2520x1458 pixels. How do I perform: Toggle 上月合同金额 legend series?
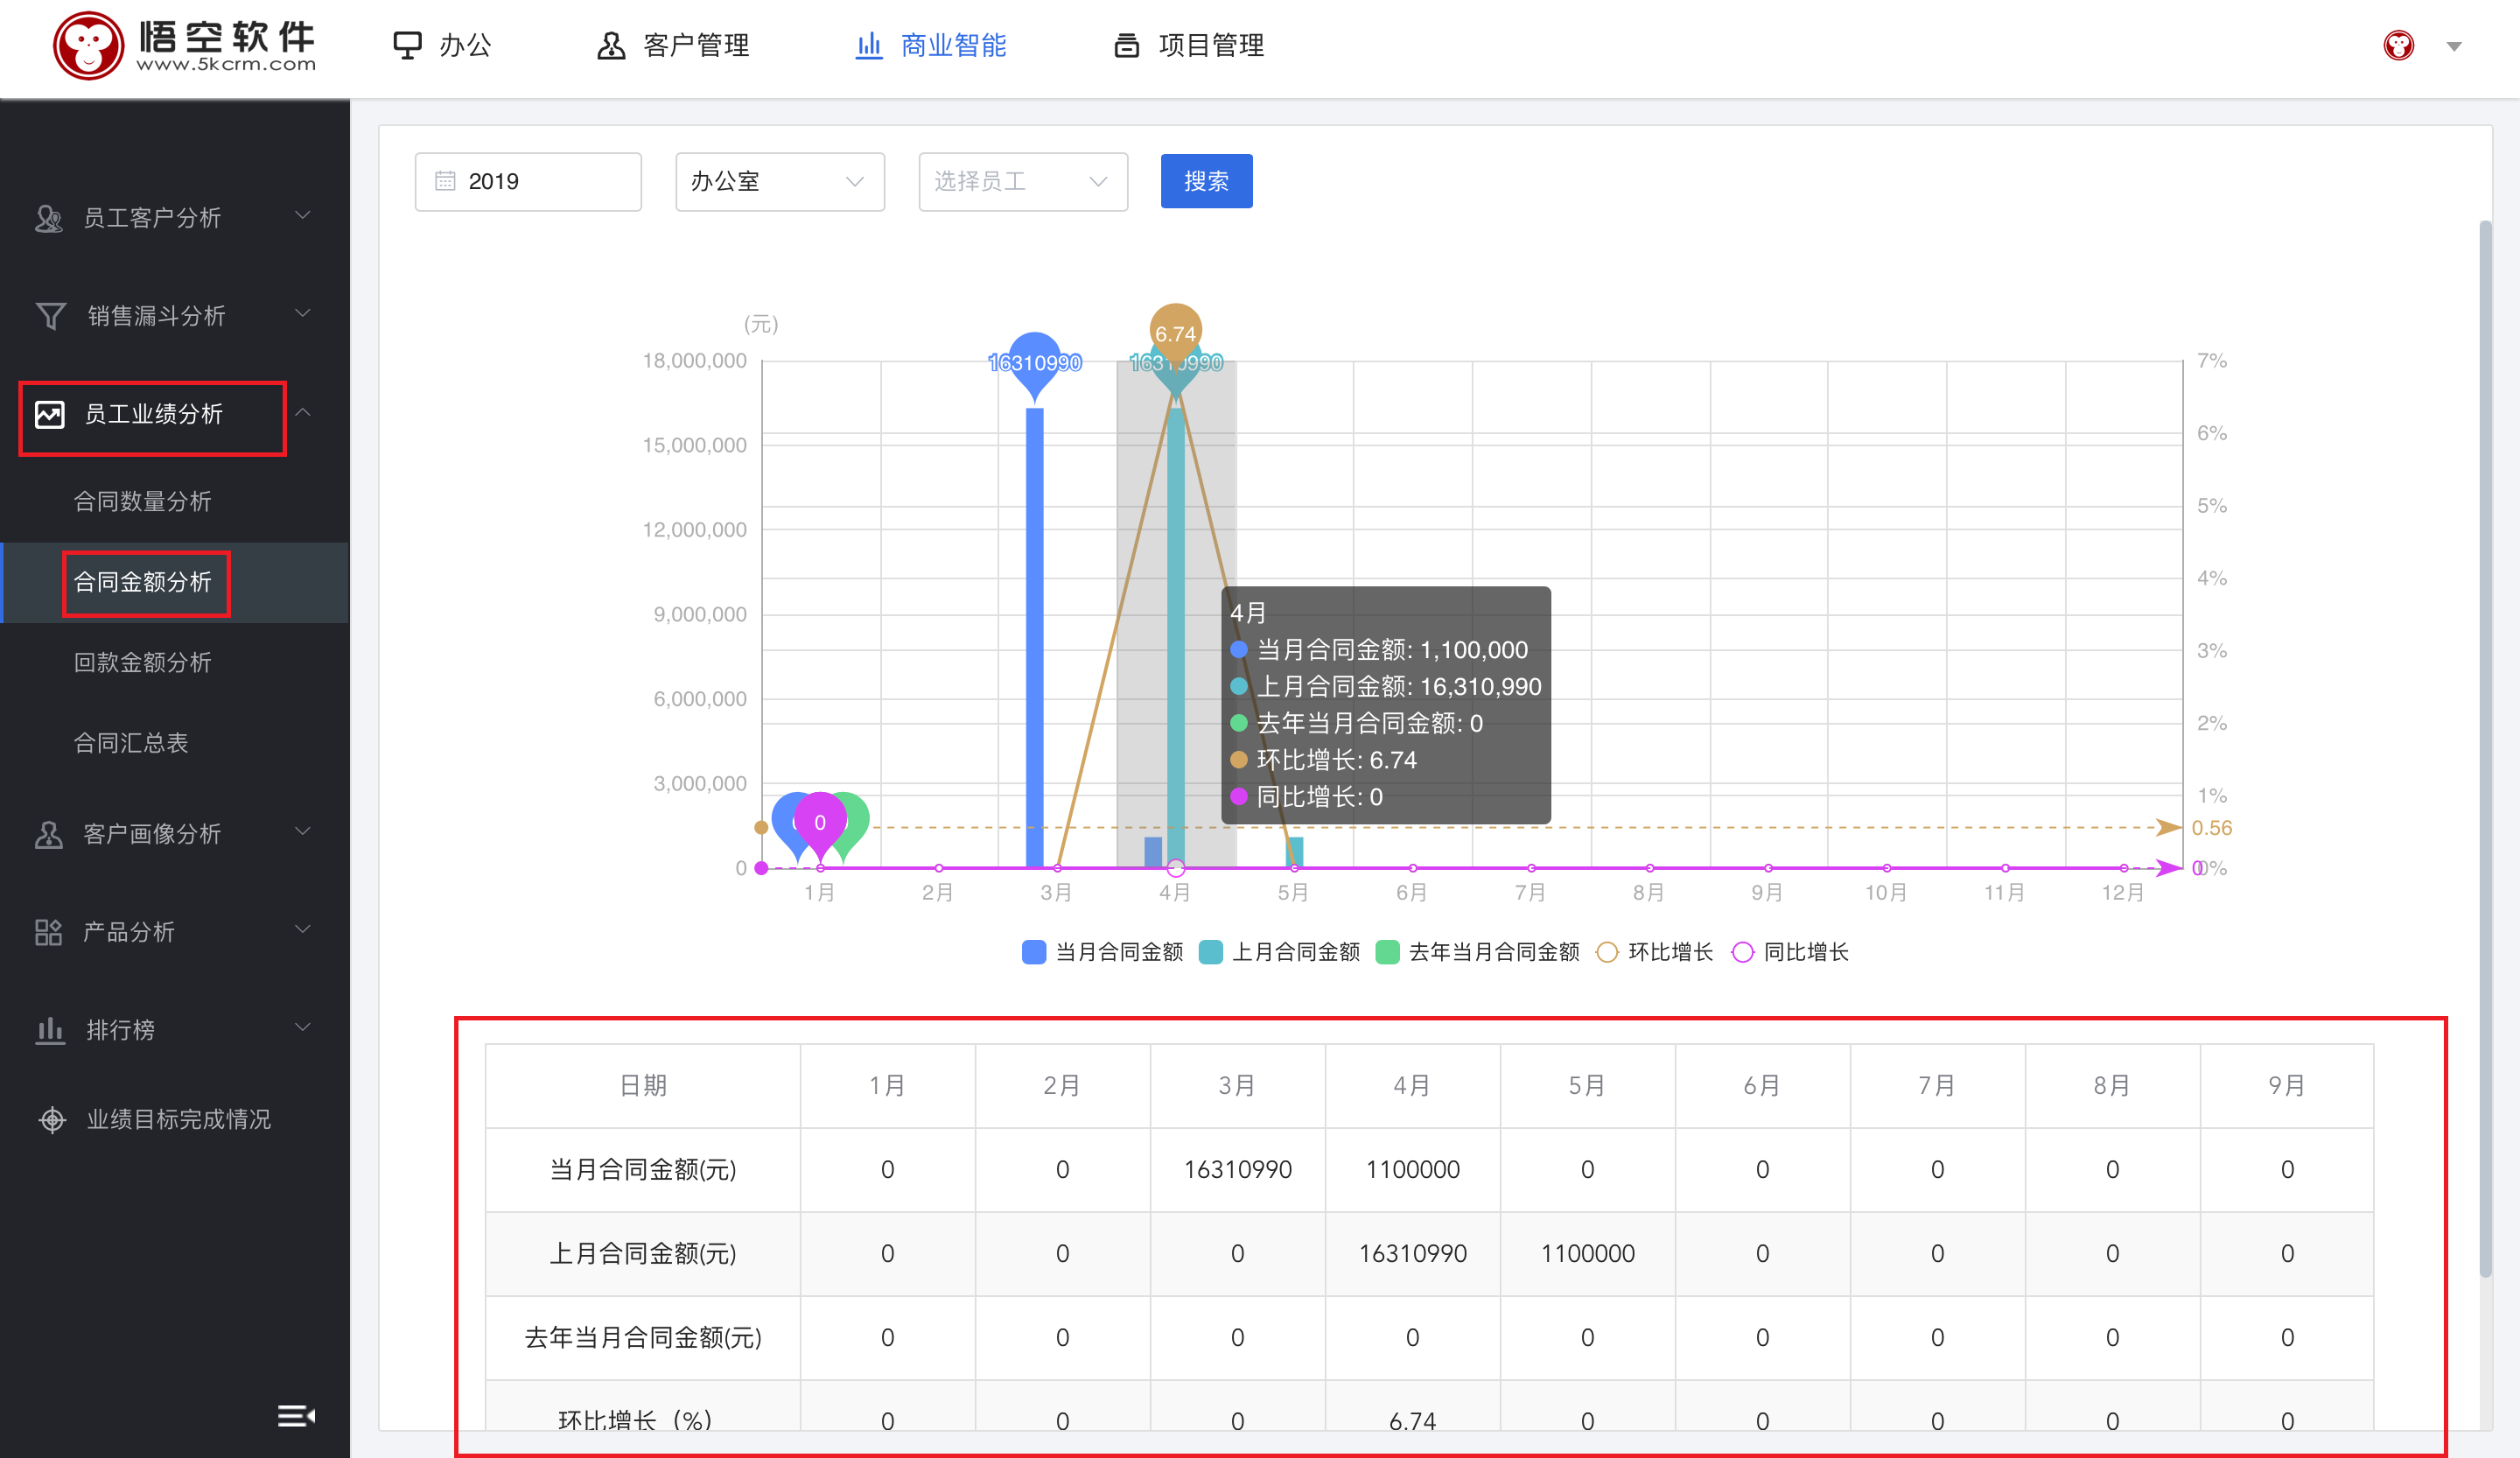tap(1280, 952)
